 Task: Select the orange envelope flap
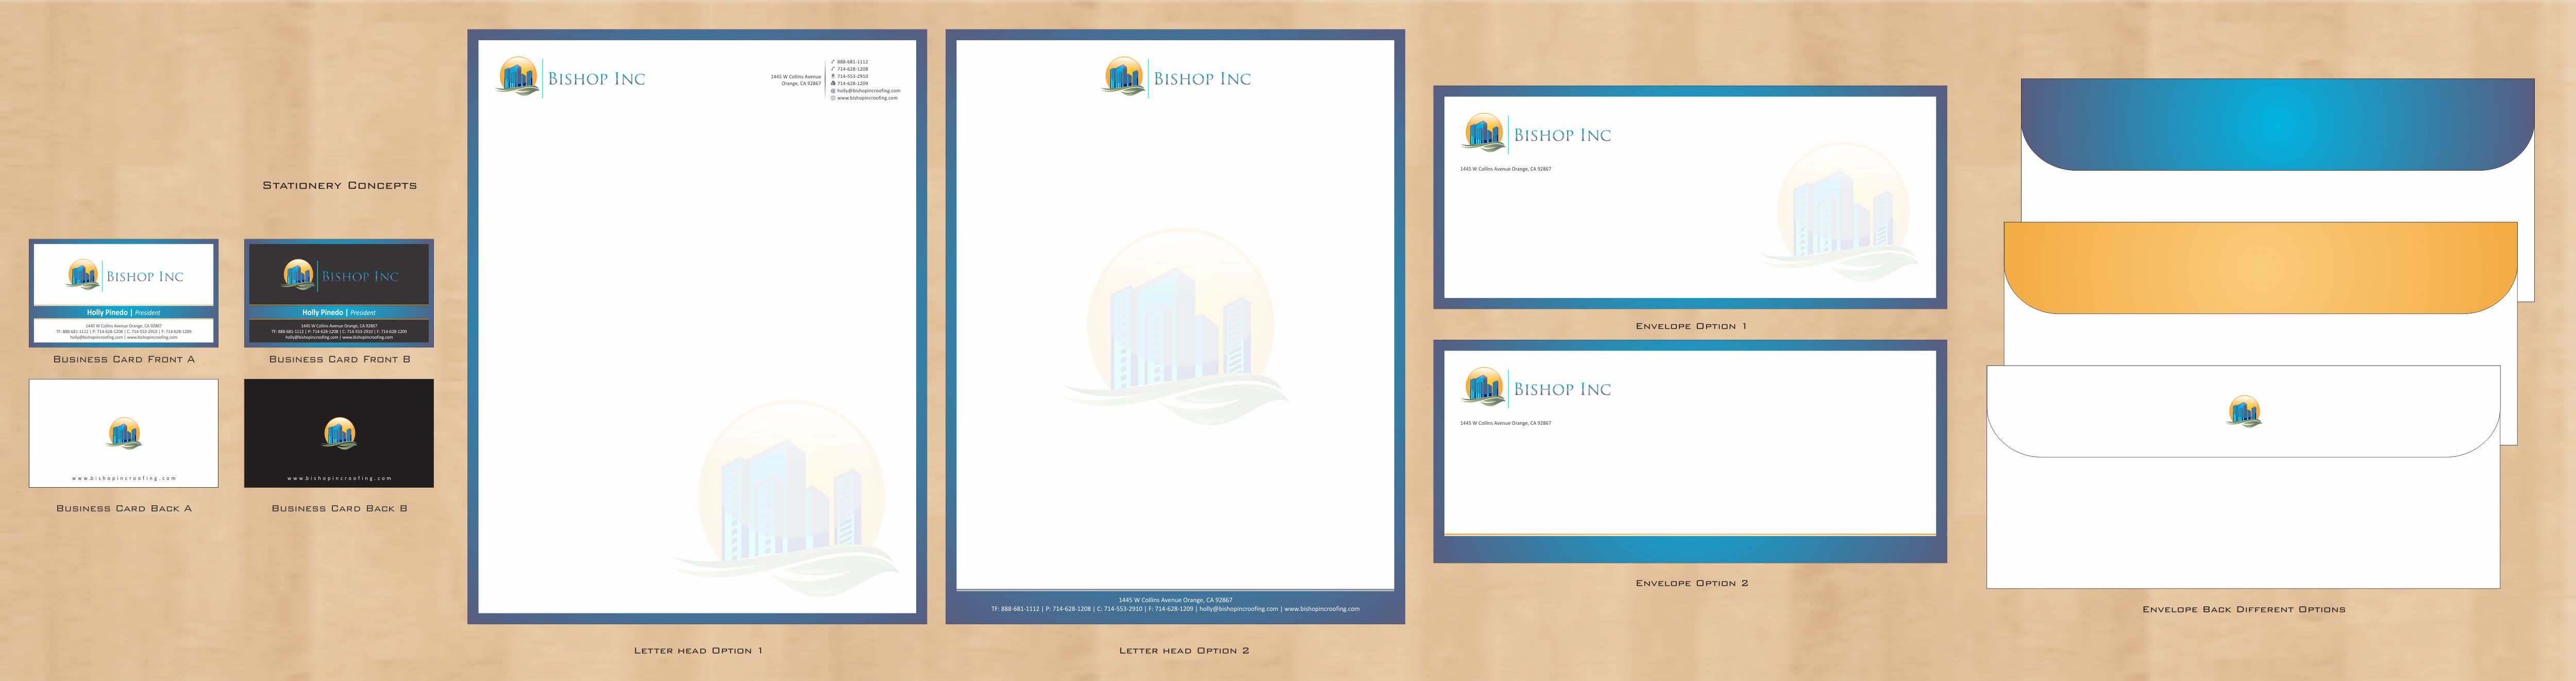pos(2260,268)
